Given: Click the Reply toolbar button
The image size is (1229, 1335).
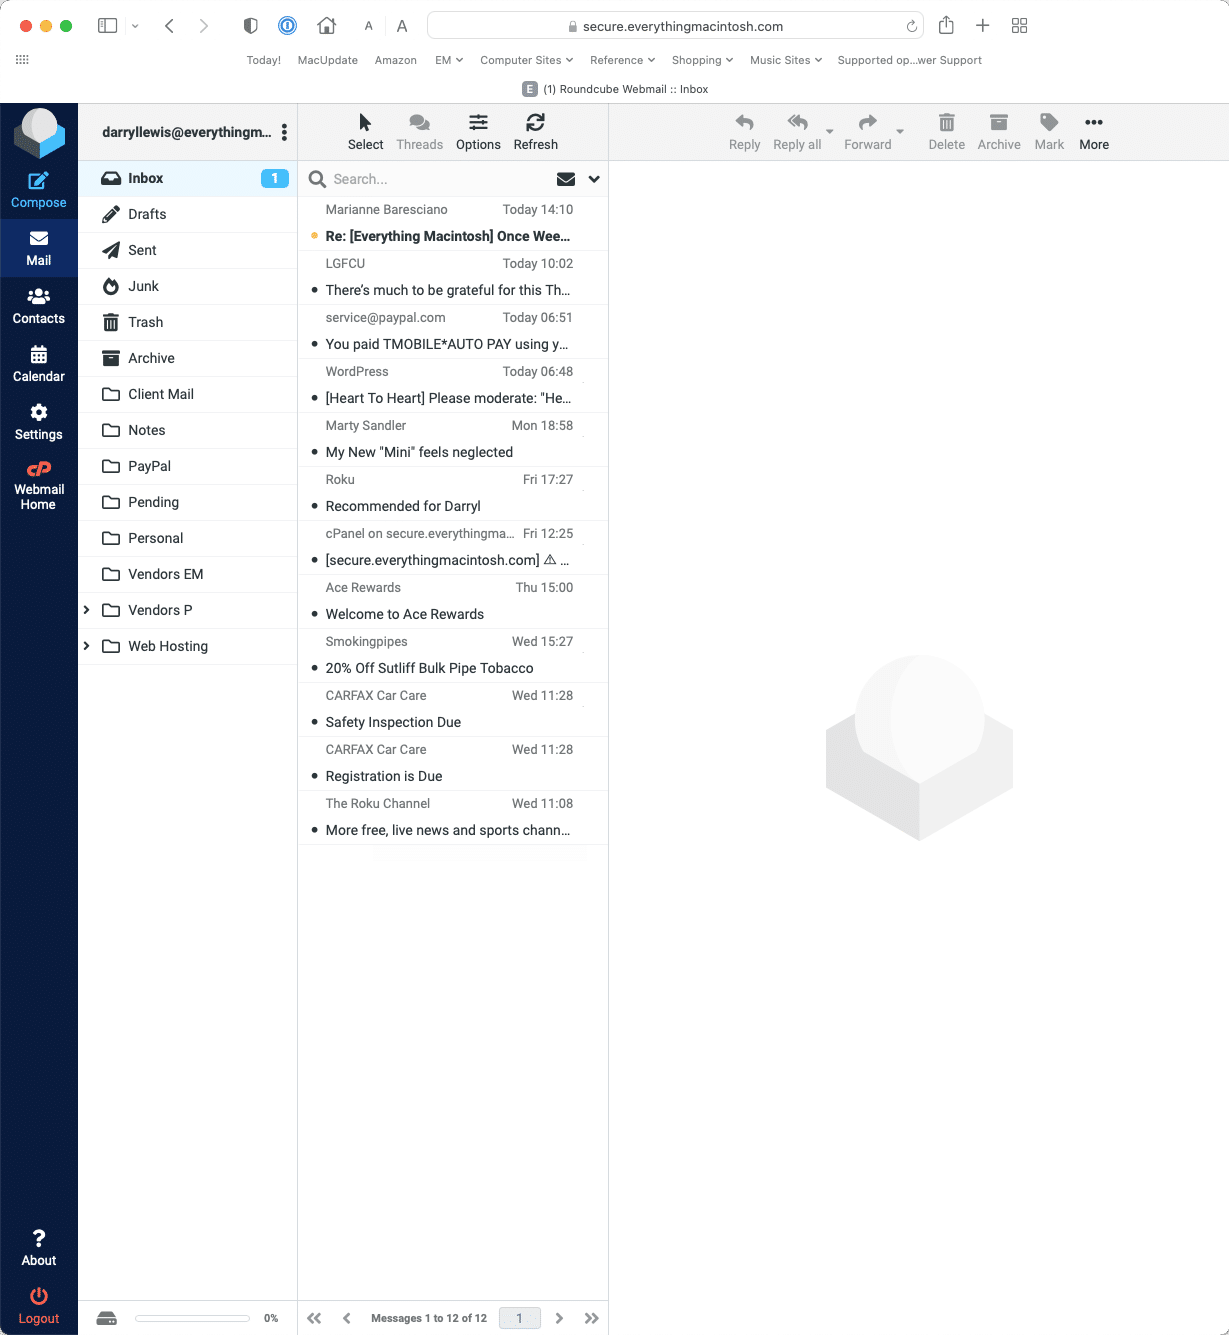Looking at the screenshot, I should click(744, 132).
